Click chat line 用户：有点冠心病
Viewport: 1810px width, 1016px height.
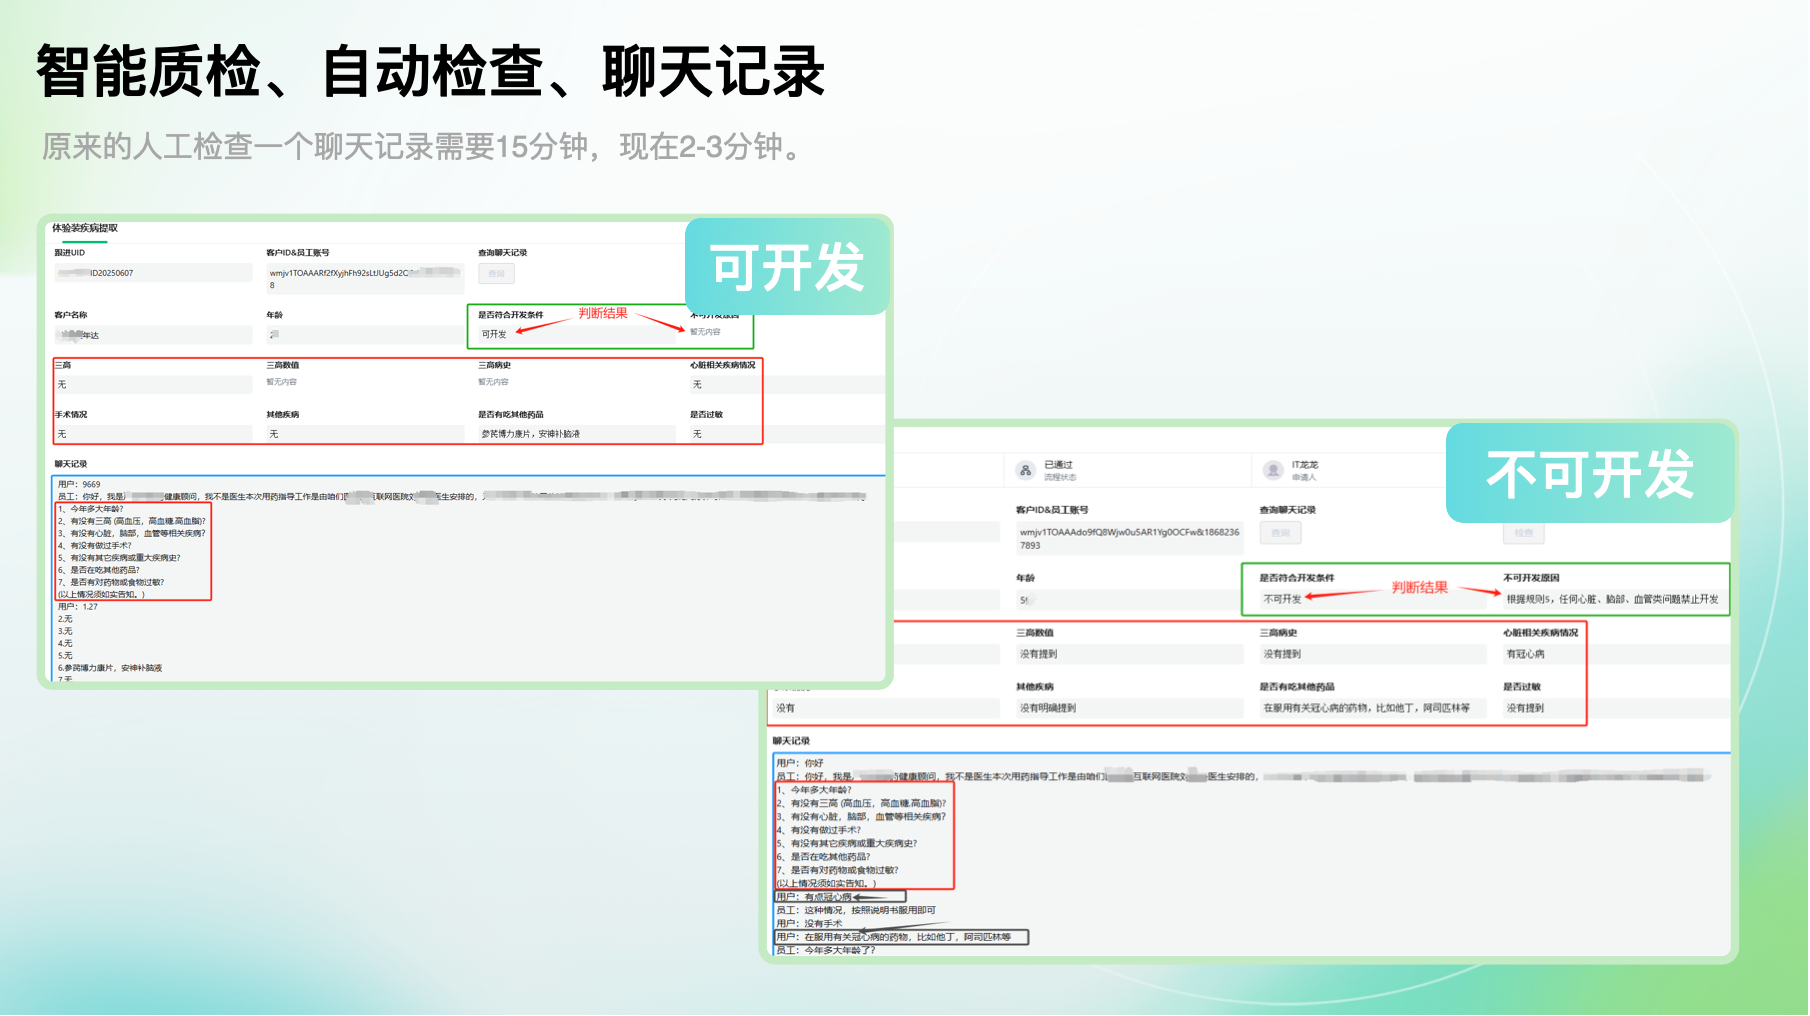[814, 897]
